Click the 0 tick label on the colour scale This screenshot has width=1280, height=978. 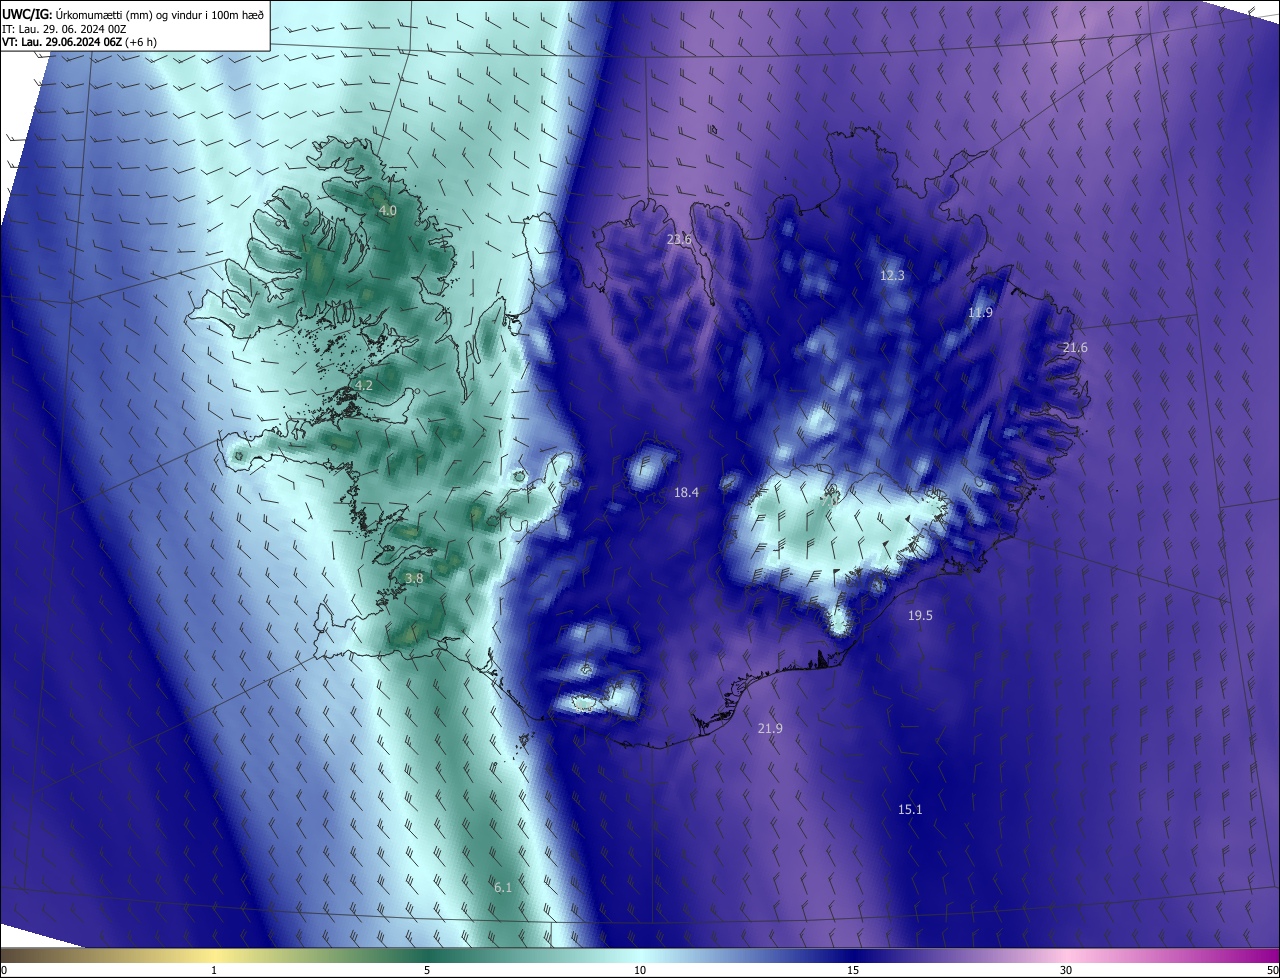(4, 970)
